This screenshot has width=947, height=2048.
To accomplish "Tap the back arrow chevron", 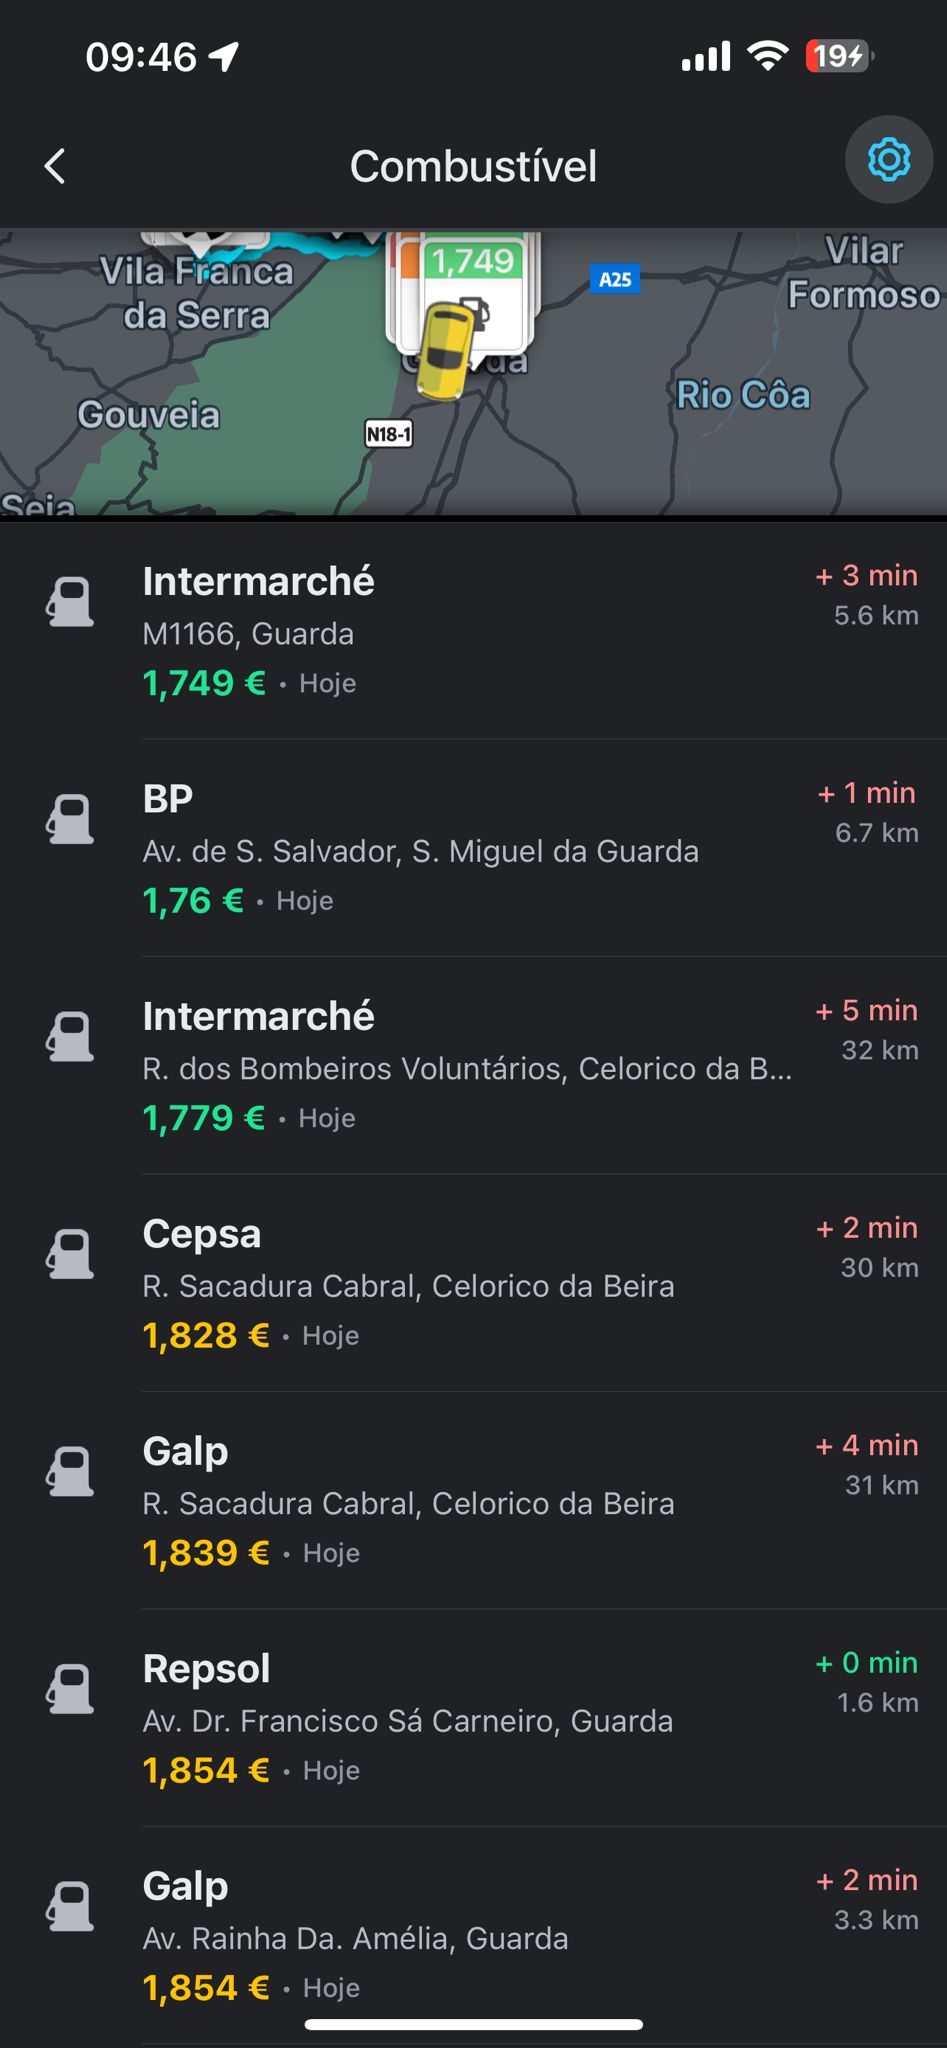I will coord(56,166).
